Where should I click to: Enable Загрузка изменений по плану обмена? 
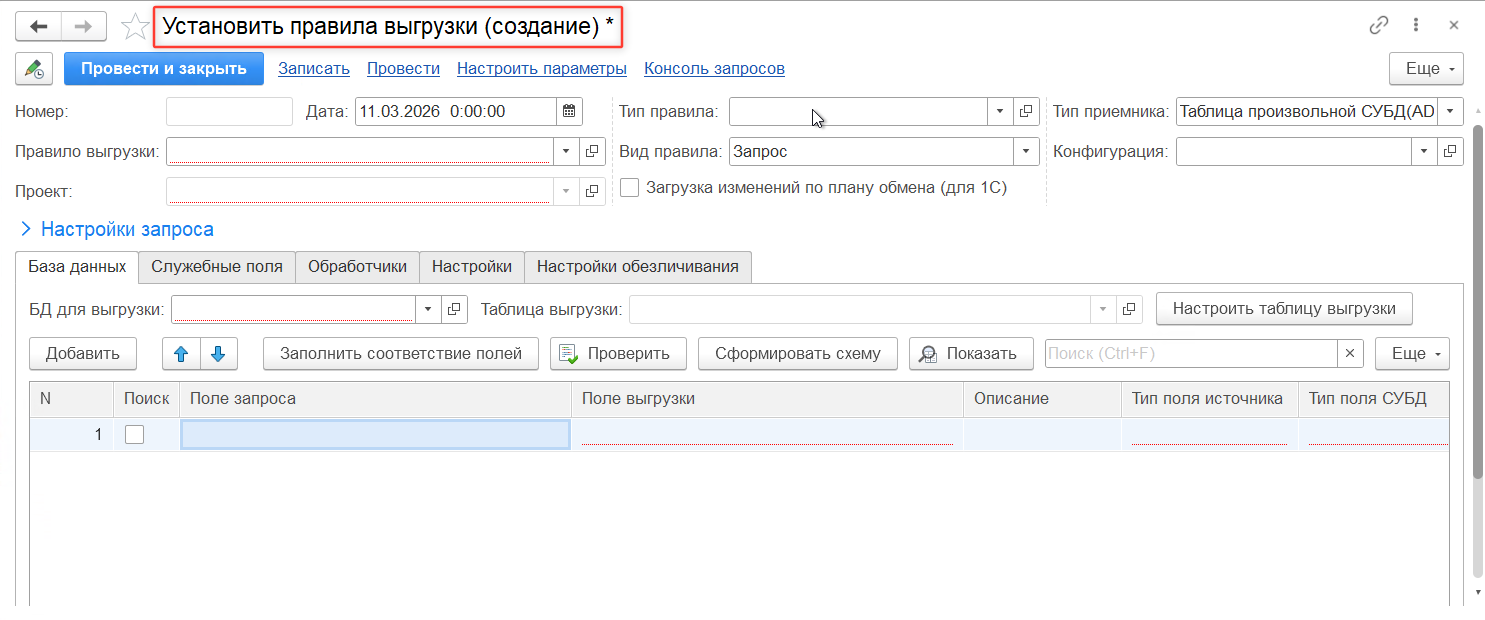point(630,187)
